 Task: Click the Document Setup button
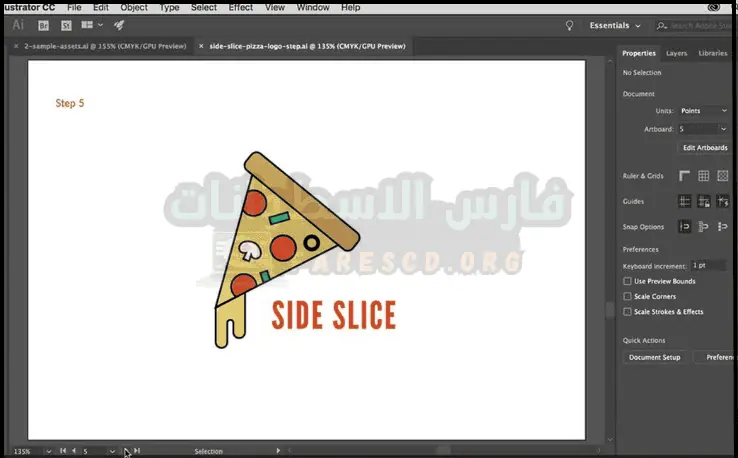click(656, 357)
